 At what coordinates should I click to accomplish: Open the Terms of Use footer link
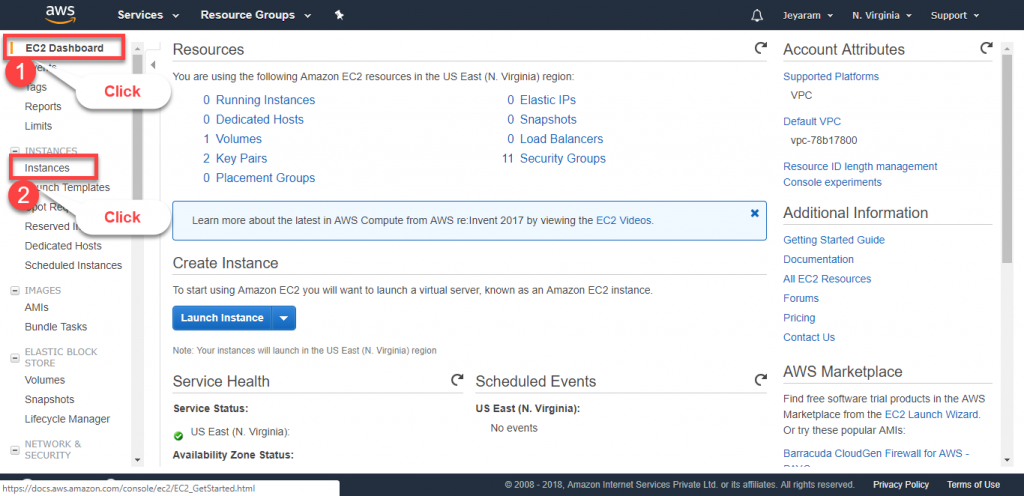point(973,484)
